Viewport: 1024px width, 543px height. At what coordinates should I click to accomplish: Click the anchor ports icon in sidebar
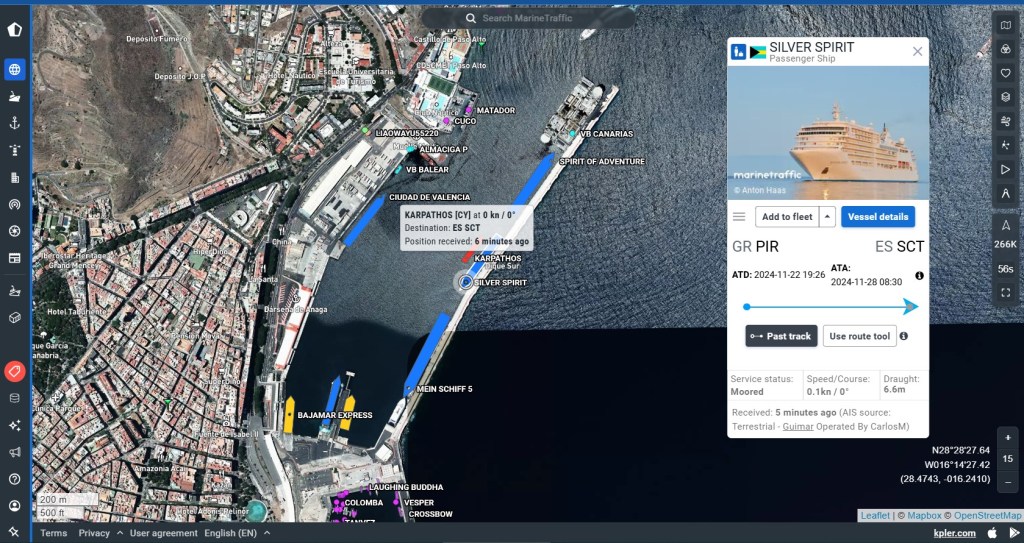point(14,123)
